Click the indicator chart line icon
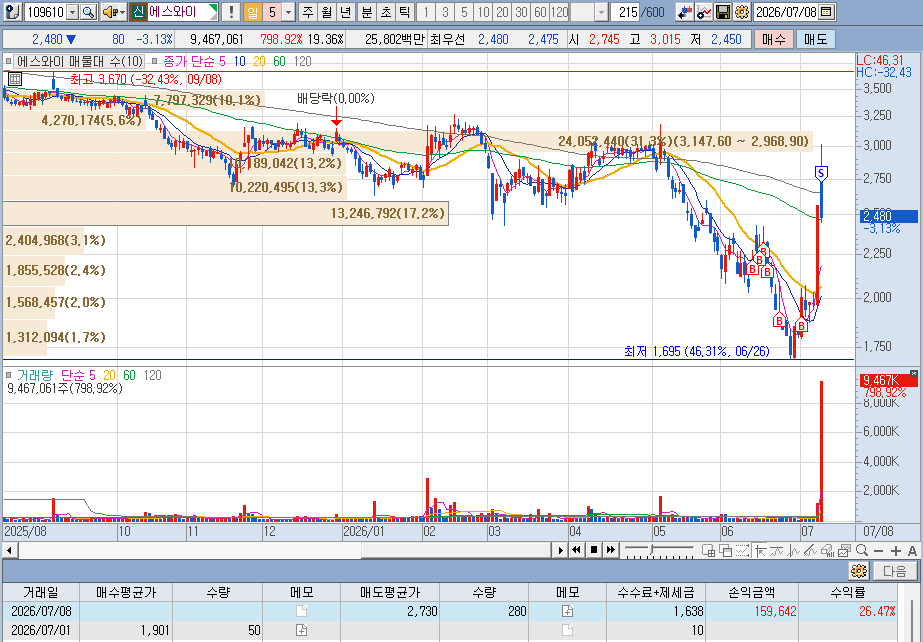Screen dimensions: 923x642 click(703, 11)
